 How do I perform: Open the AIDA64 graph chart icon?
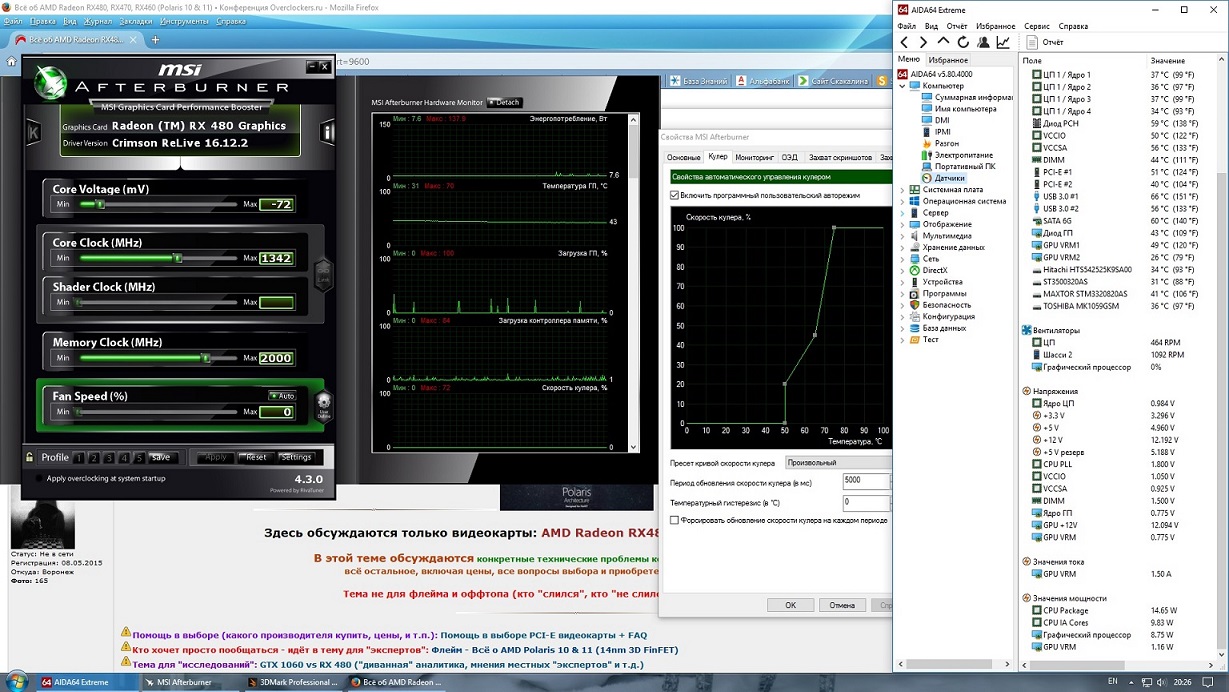(x=1003, y=42)
